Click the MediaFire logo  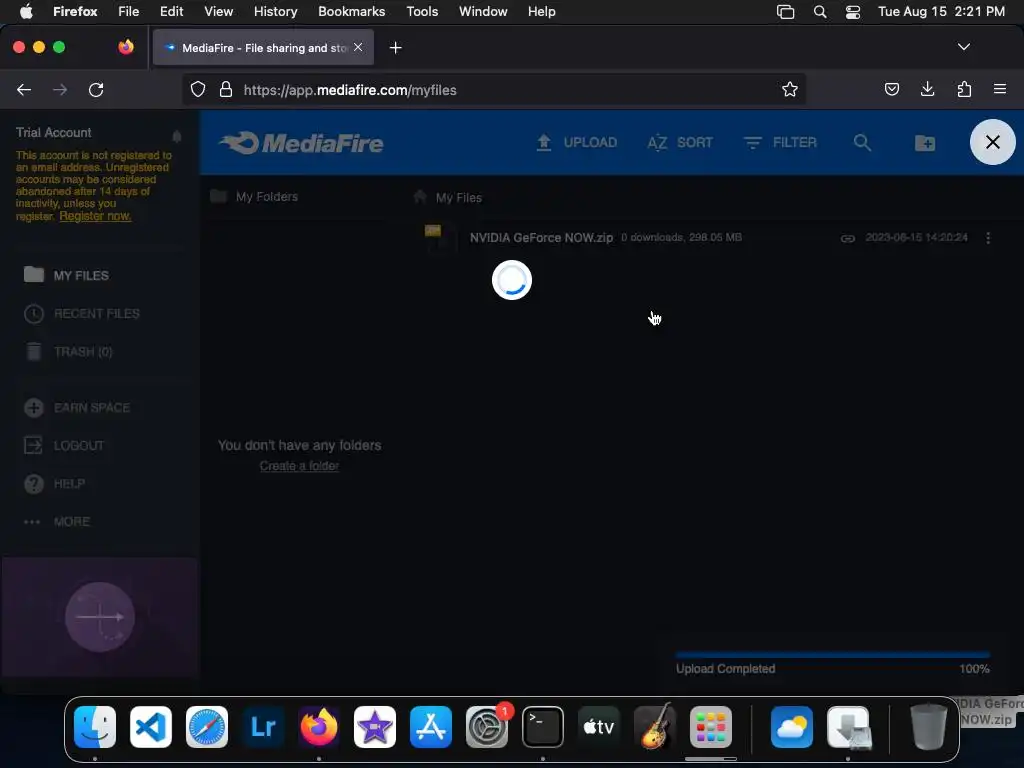301,143
